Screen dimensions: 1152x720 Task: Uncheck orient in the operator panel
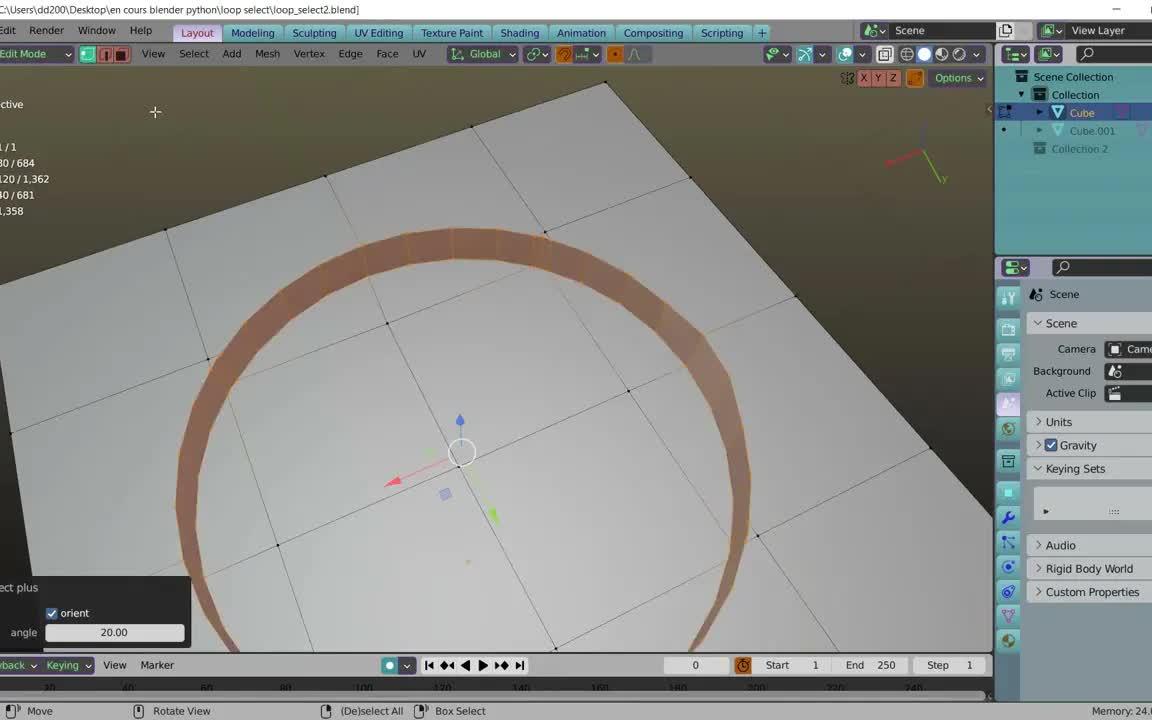pos(52,613)
